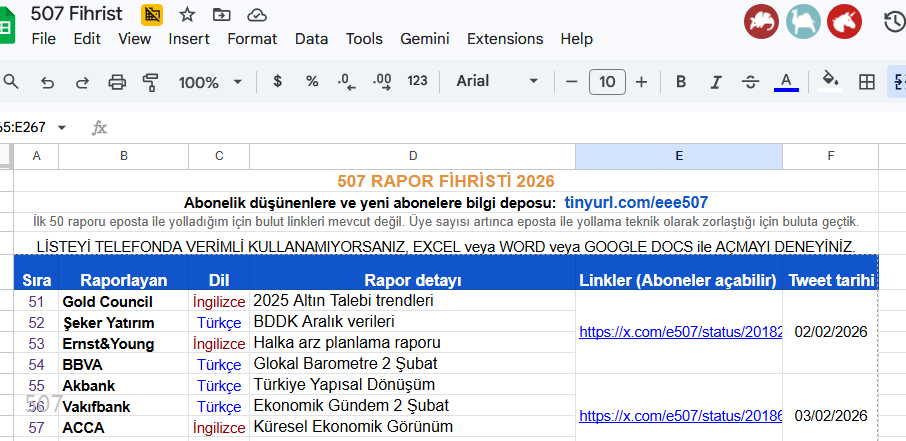Open the borders tool

tap(867, 82)
